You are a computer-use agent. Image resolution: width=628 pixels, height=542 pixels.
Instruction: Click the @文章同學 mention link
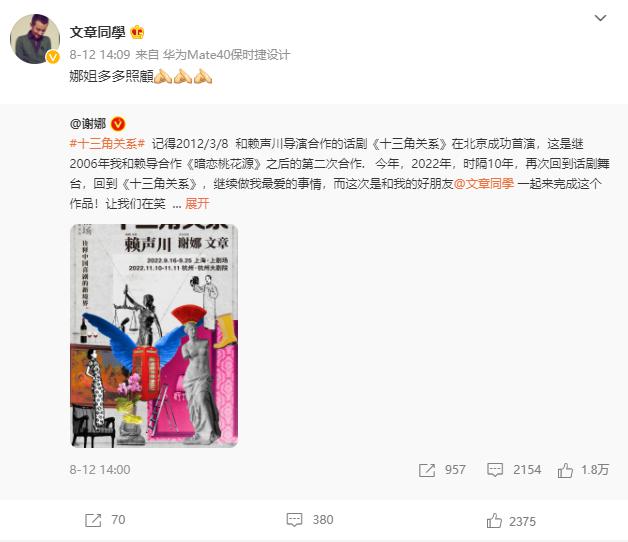[484, 183]
